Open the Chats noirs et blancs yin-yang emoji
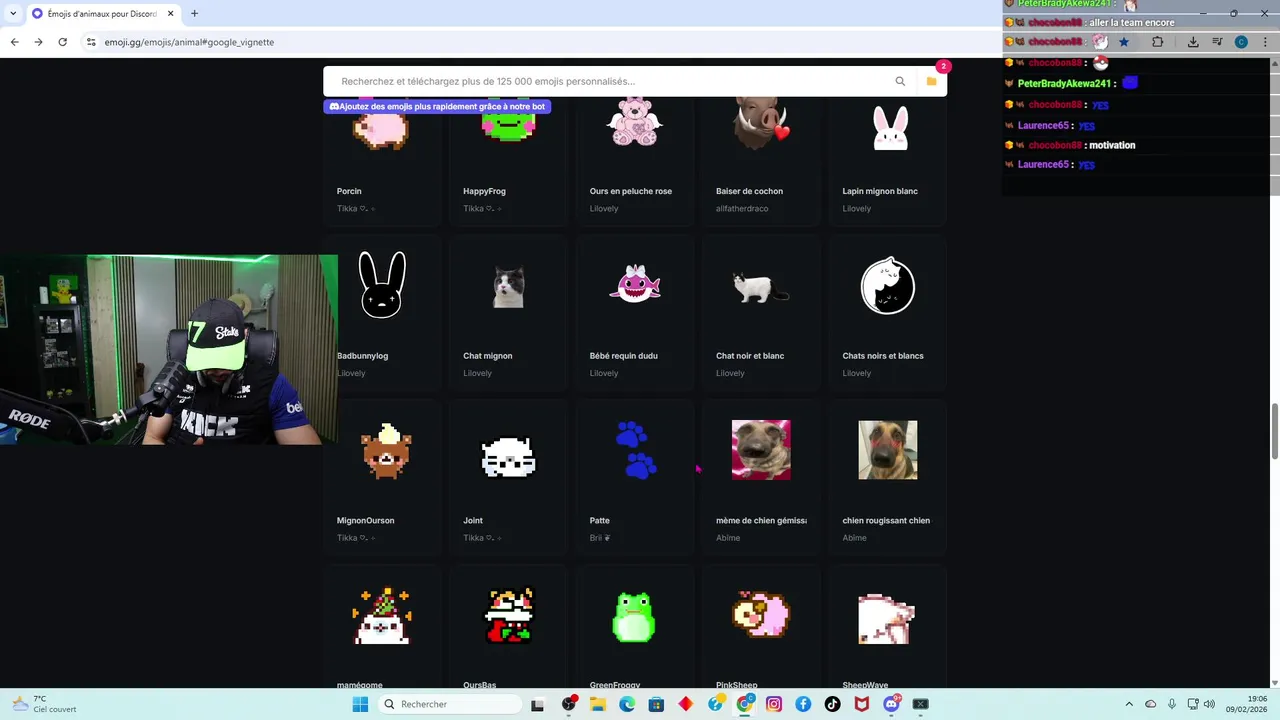The width and height of the screenshot is (1280, 720). click(x=888, y=286)
